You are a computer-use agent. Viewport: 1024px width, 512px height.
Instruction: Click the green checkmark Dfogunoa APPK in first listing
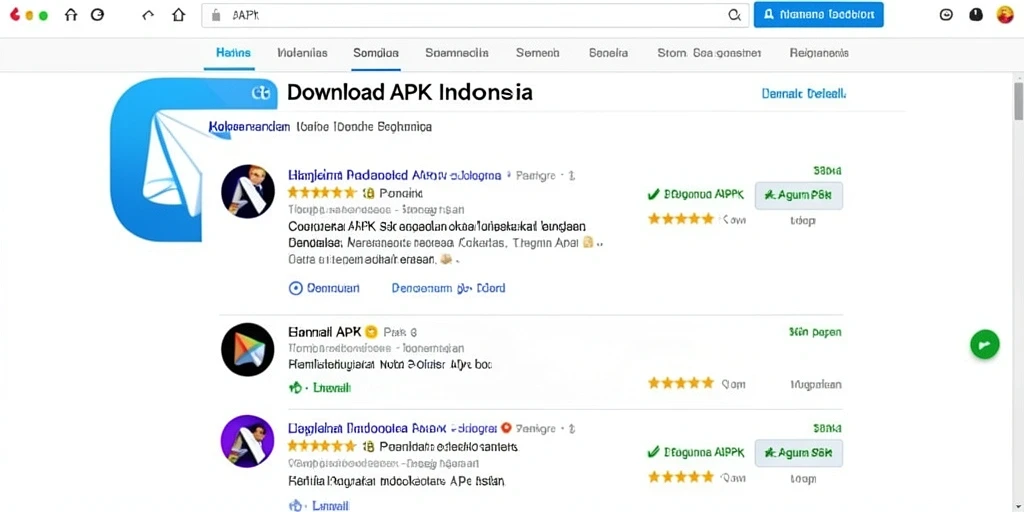tap(695, 195)
